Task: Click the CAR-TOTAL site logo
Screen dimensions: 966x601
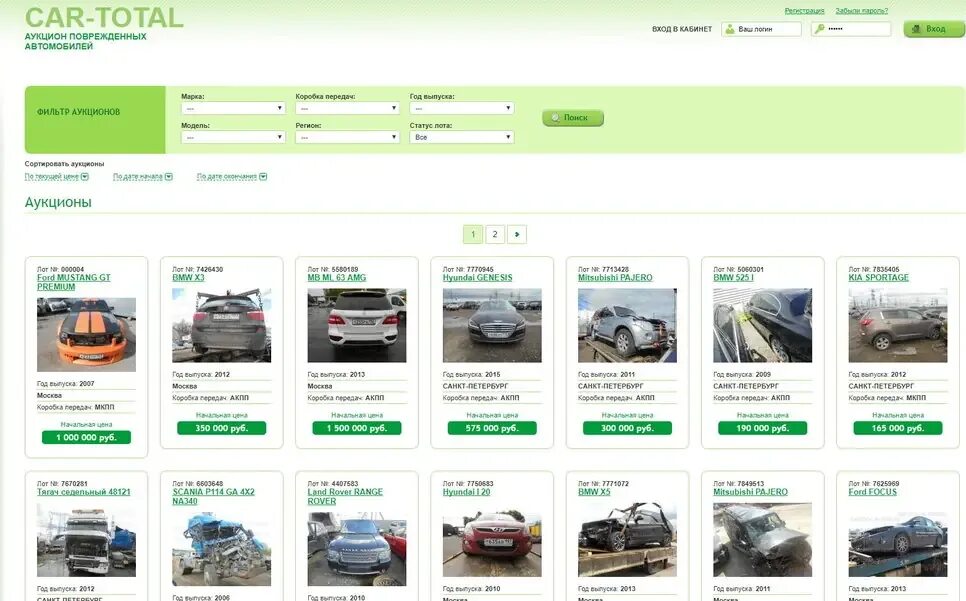Action: click(104, 17)
